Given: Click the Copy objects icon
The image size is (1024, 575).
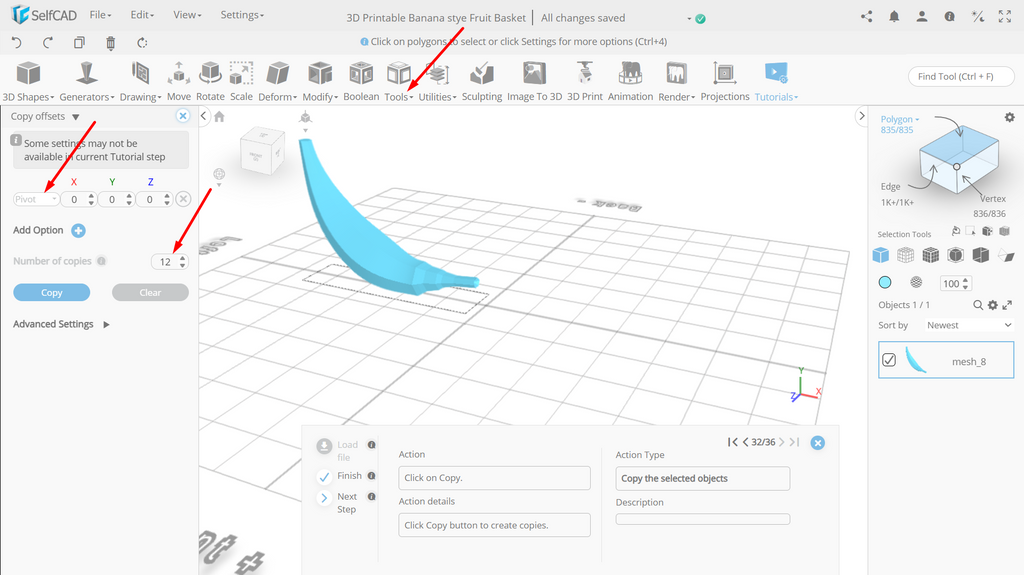Looking at the screenshot, I should (x=79, y=43).
